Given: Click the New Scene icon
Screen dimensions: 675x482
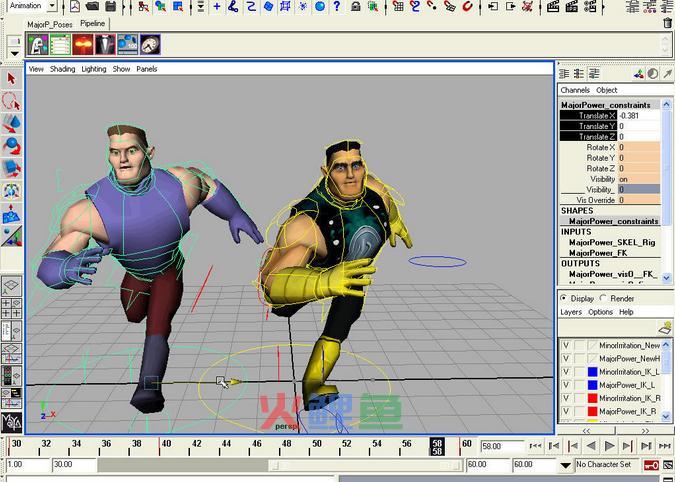Looking at the screenshot, I should (74, 6).
